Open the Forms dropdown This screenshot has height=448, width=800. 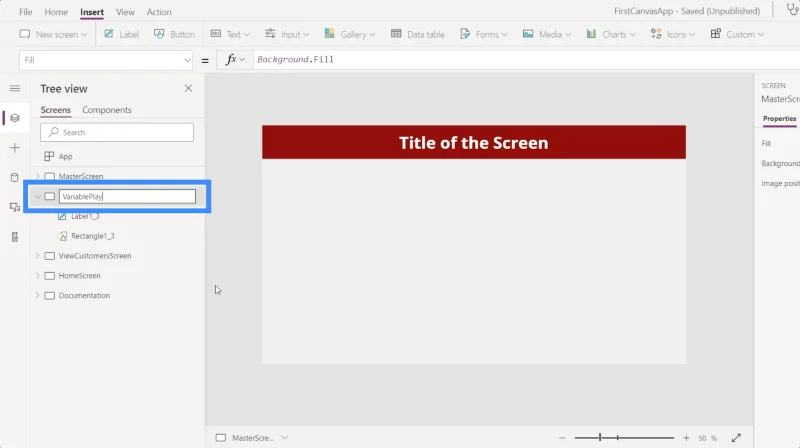click(484, 34)
